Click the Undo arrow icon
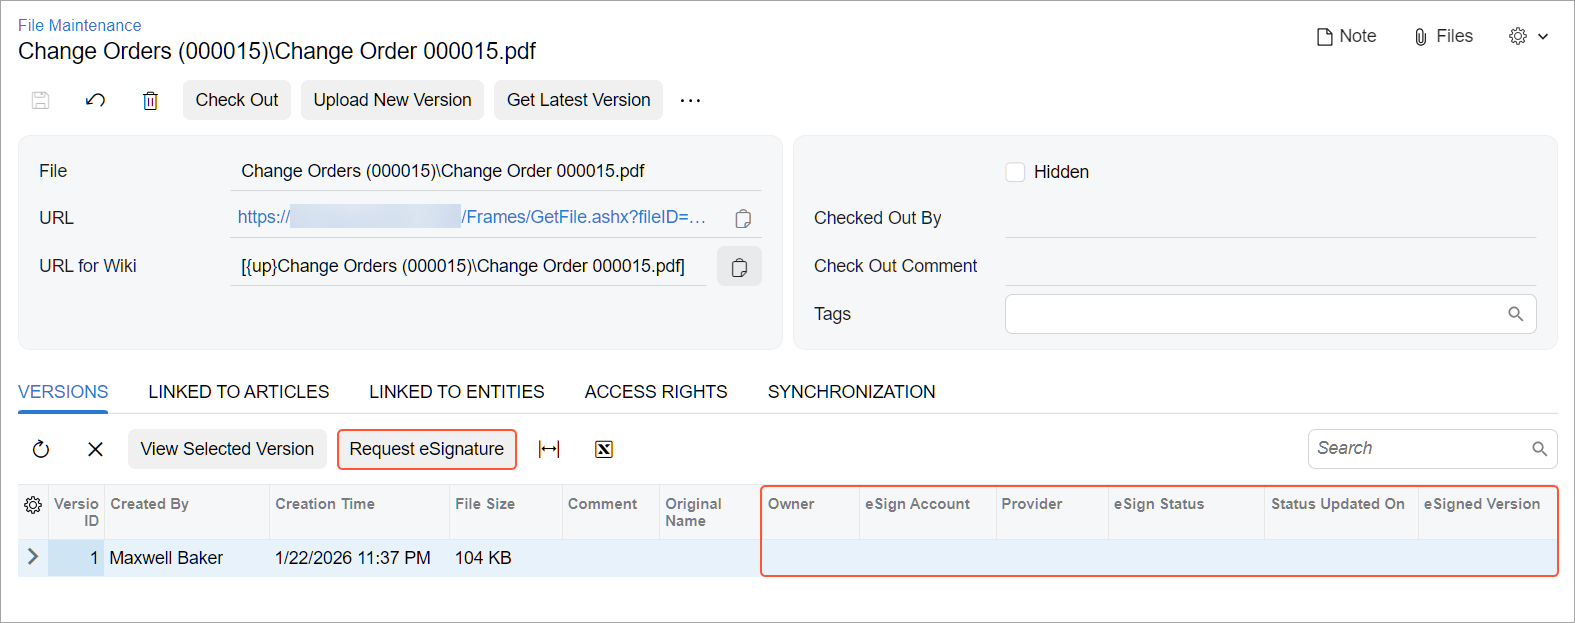Viewport: 1575px width, 623px height. click(95, 100)
